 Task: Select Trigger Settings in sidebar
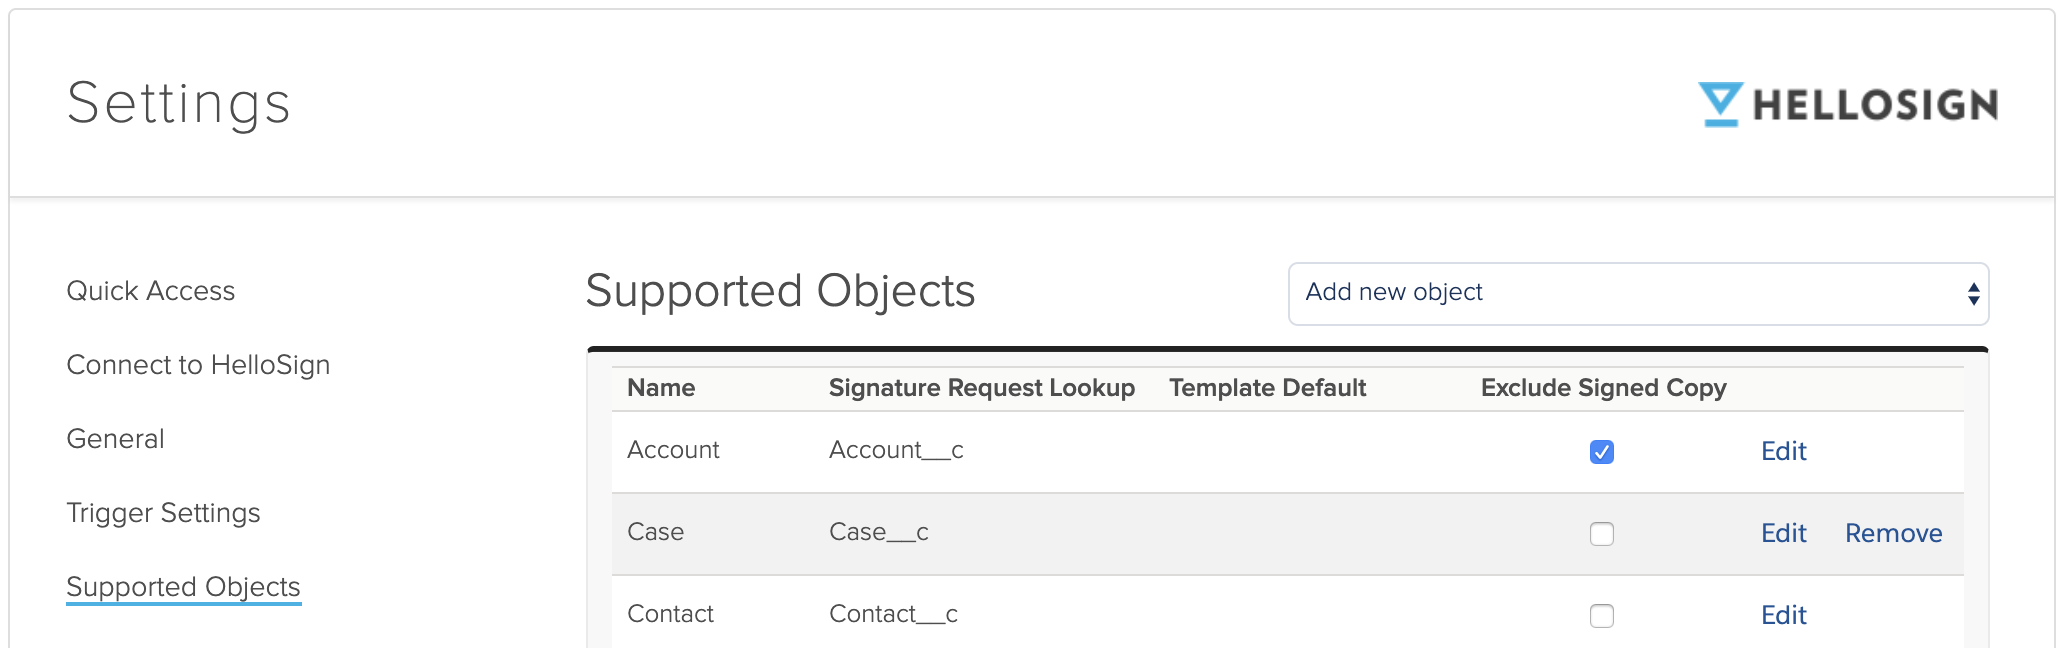coord(163,513)
